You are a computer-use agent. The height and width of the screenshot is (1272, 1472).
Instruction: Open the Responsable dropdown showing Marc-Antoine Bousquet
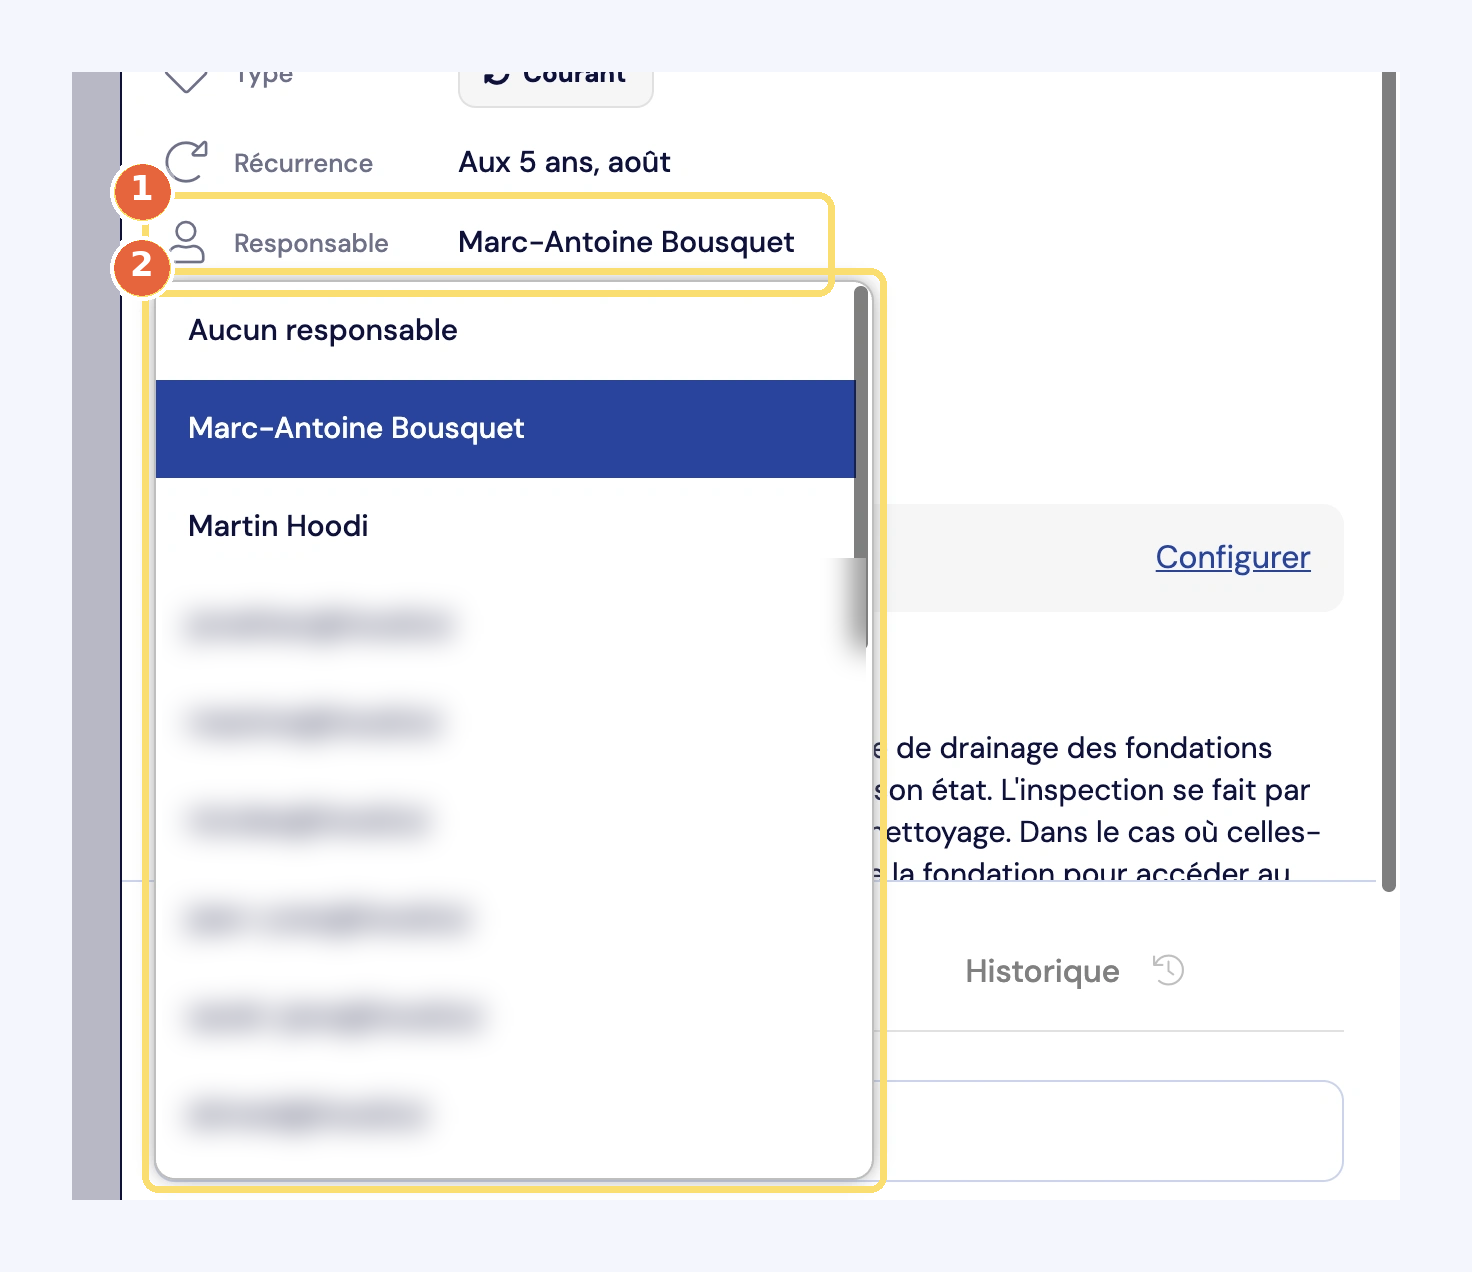pos(626,242)
